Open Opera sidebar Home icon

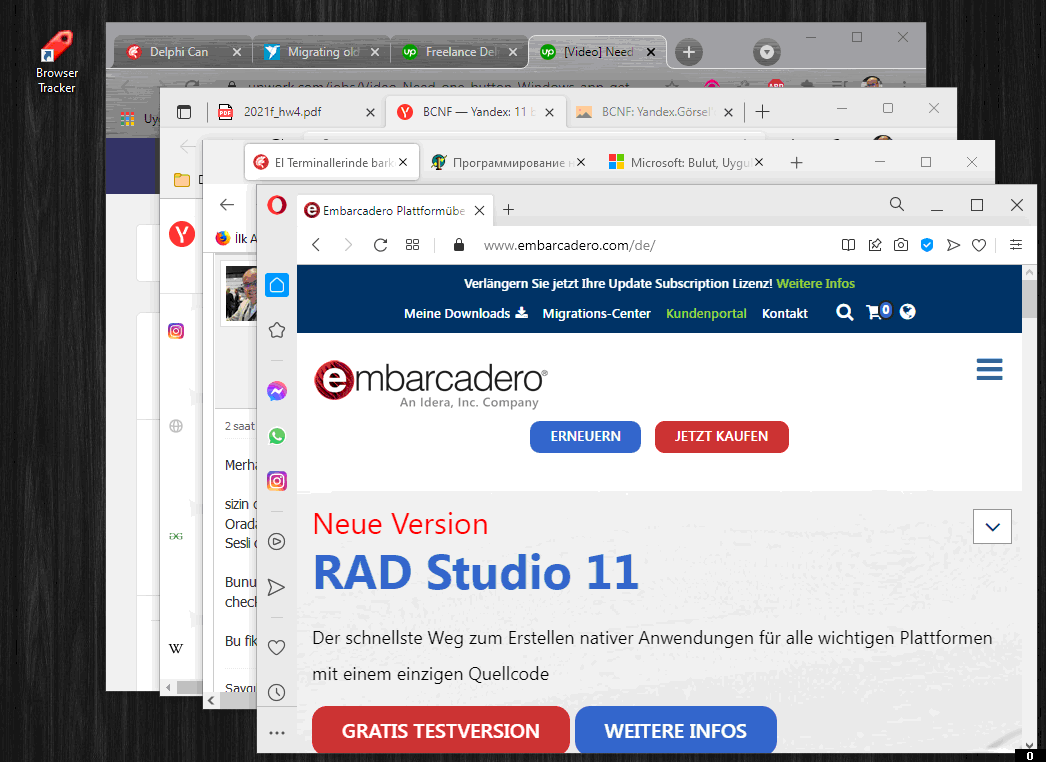click(277, 286)
